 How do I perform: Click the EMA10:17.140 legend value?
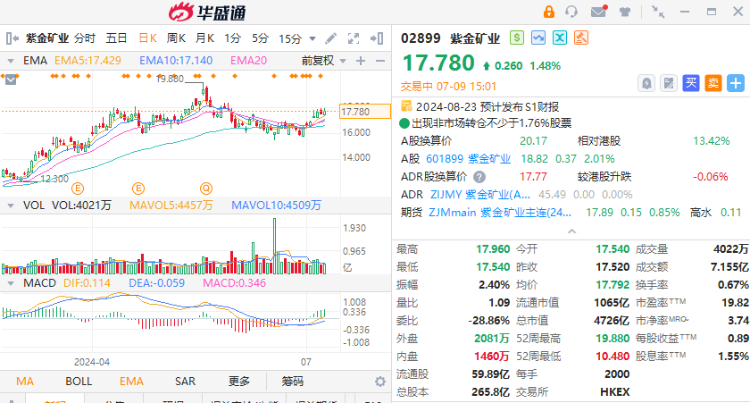[x=176, y=61]
